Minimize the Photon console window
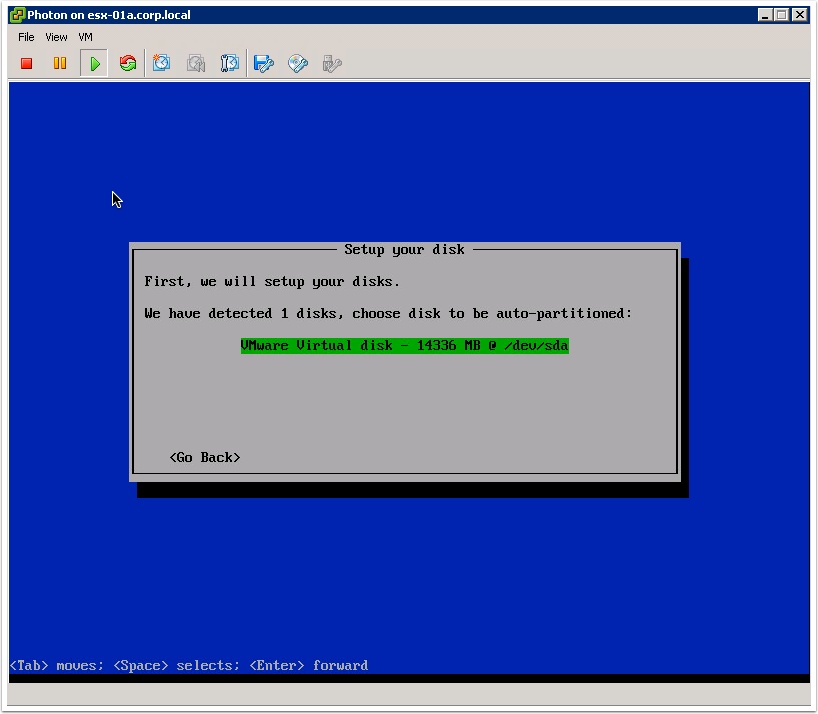818x714 pixels. 766,15
